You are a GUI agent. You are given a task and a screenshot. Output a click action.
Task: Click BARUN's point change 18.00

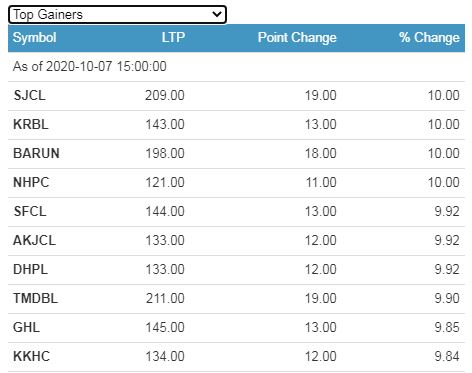(x=321, y=154)
